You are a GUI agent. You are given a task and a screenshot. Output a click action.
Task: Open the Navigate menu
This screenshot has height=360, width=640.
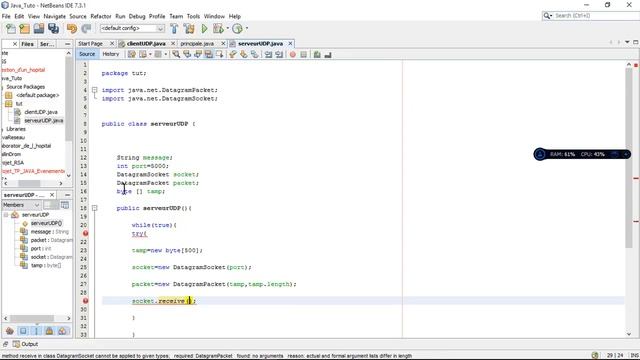click(x=55, y=16)
